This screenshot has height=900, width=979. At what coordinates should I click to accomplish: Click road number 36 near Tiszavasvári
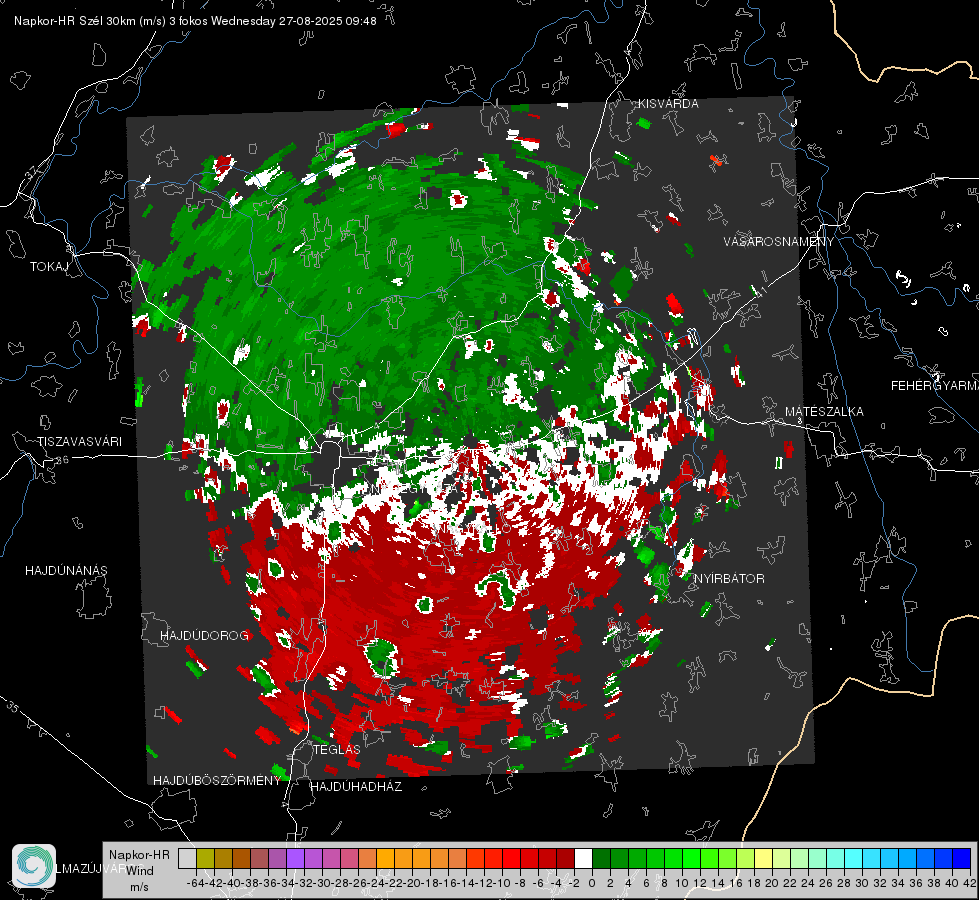click(62, 460)
